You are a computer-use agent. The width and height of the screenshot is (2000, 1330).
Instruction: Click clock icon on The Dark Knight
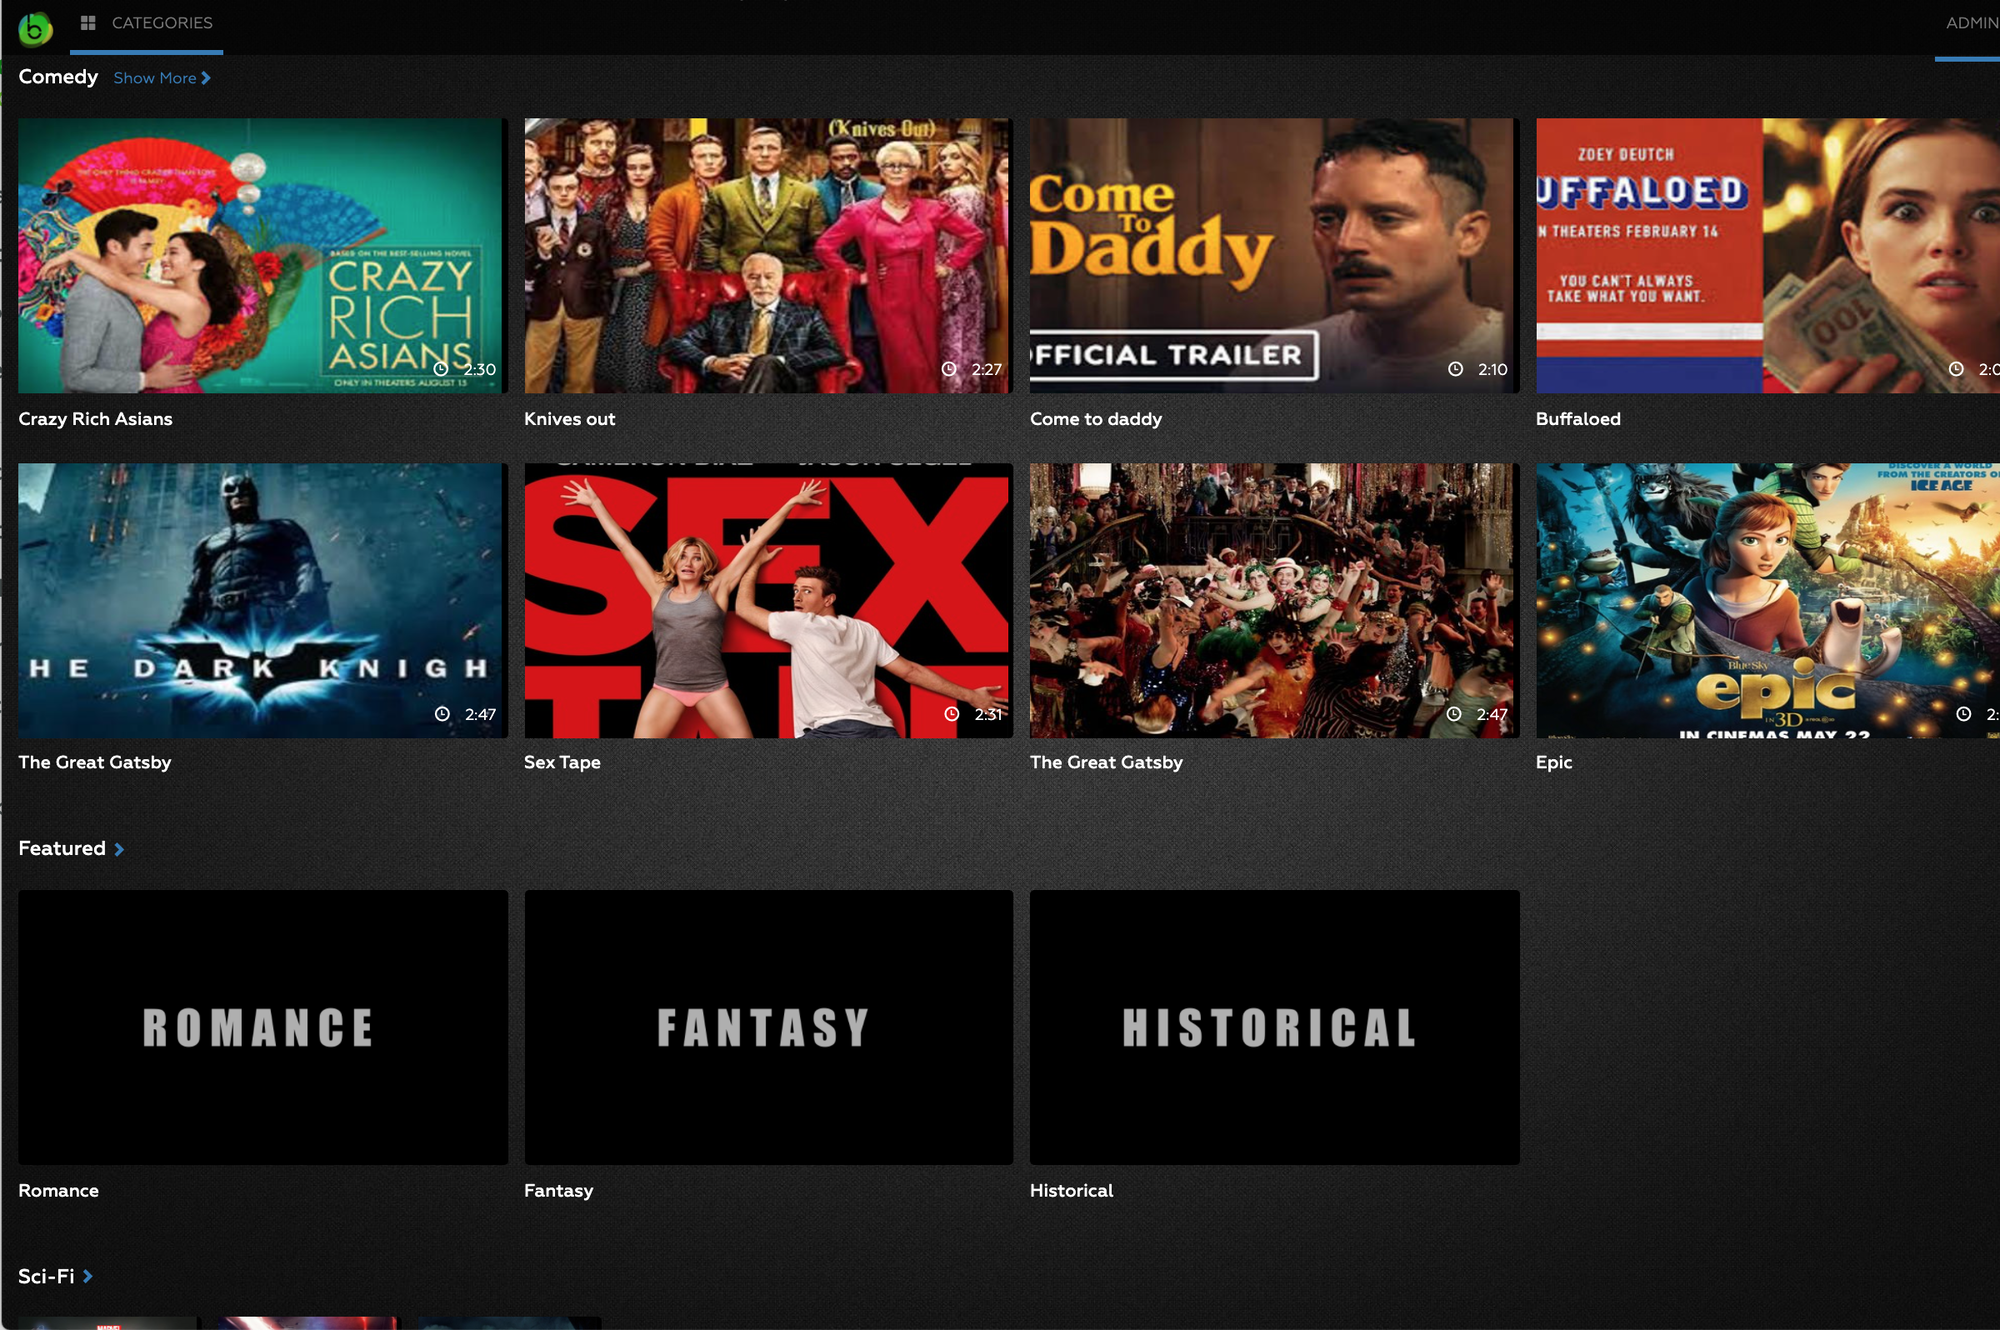coord(442,714)
